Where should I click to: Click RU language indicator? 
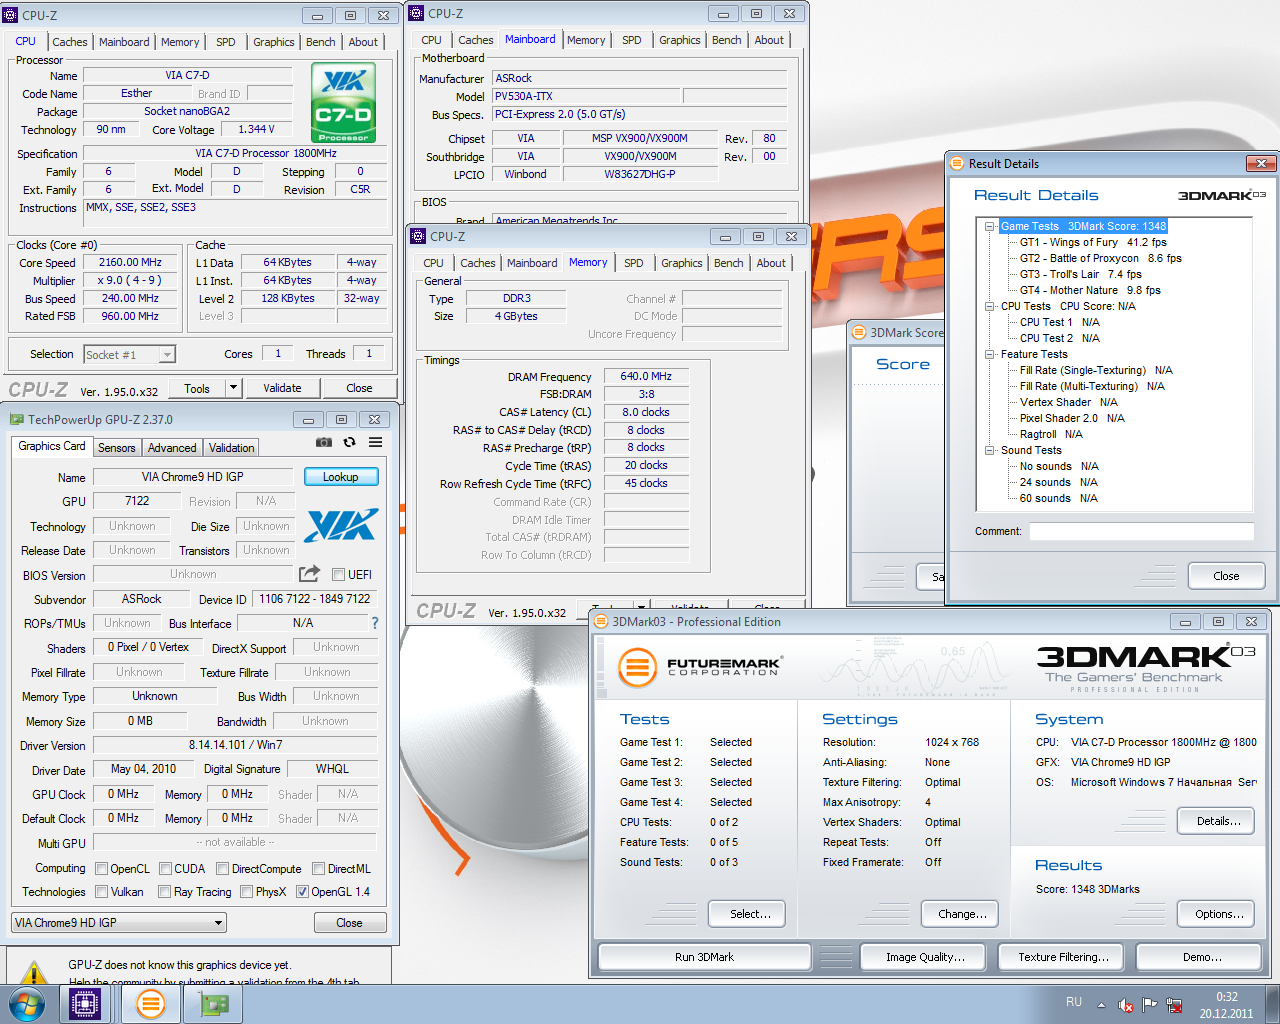pos(1073,1002)
